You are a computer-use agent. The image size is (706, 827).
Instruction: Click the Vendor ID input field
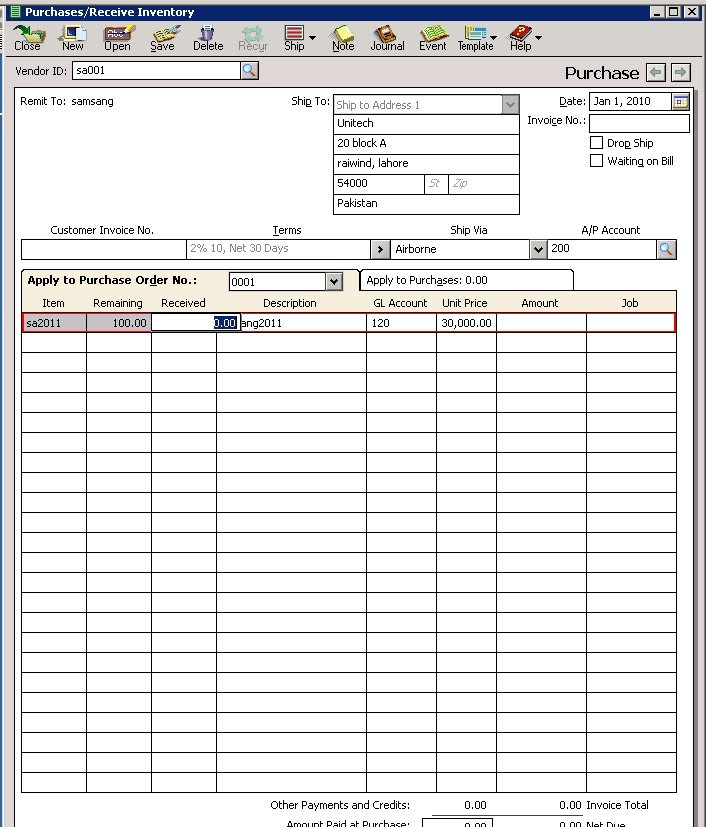(x=156, y=70)
